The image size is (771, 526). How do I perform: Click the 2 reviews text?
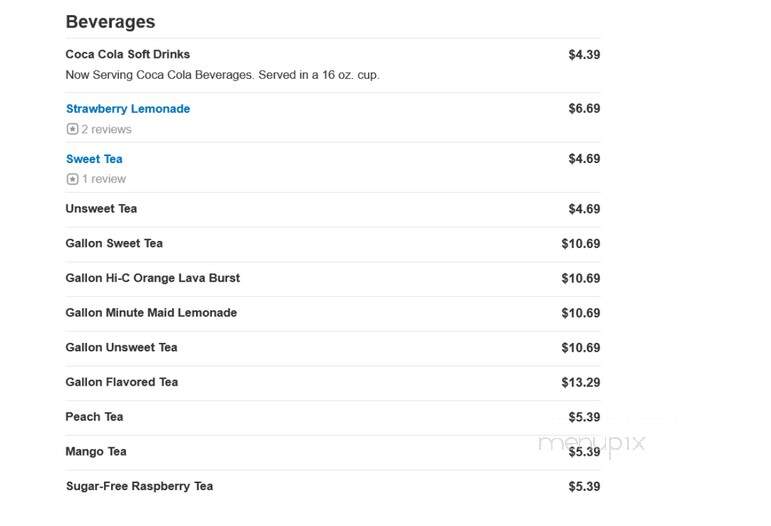coord(107,129)
